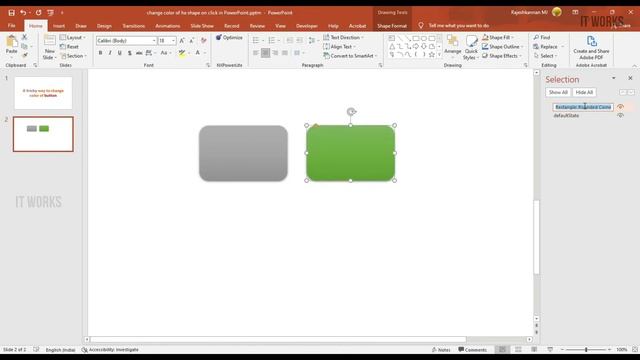Click the text highlight color marker
640x360 pixels.
coord(182,53)
